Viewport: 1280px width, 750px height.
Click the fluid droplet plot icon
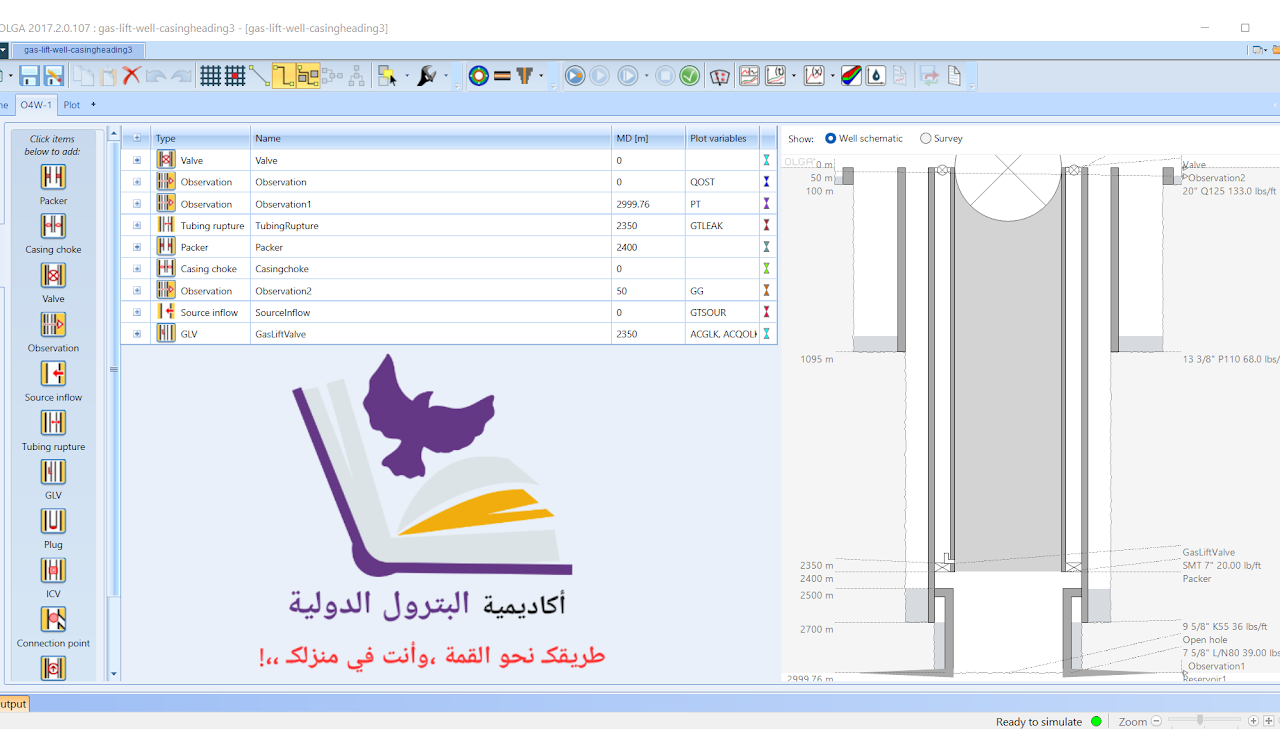click(x=876, y=76)
